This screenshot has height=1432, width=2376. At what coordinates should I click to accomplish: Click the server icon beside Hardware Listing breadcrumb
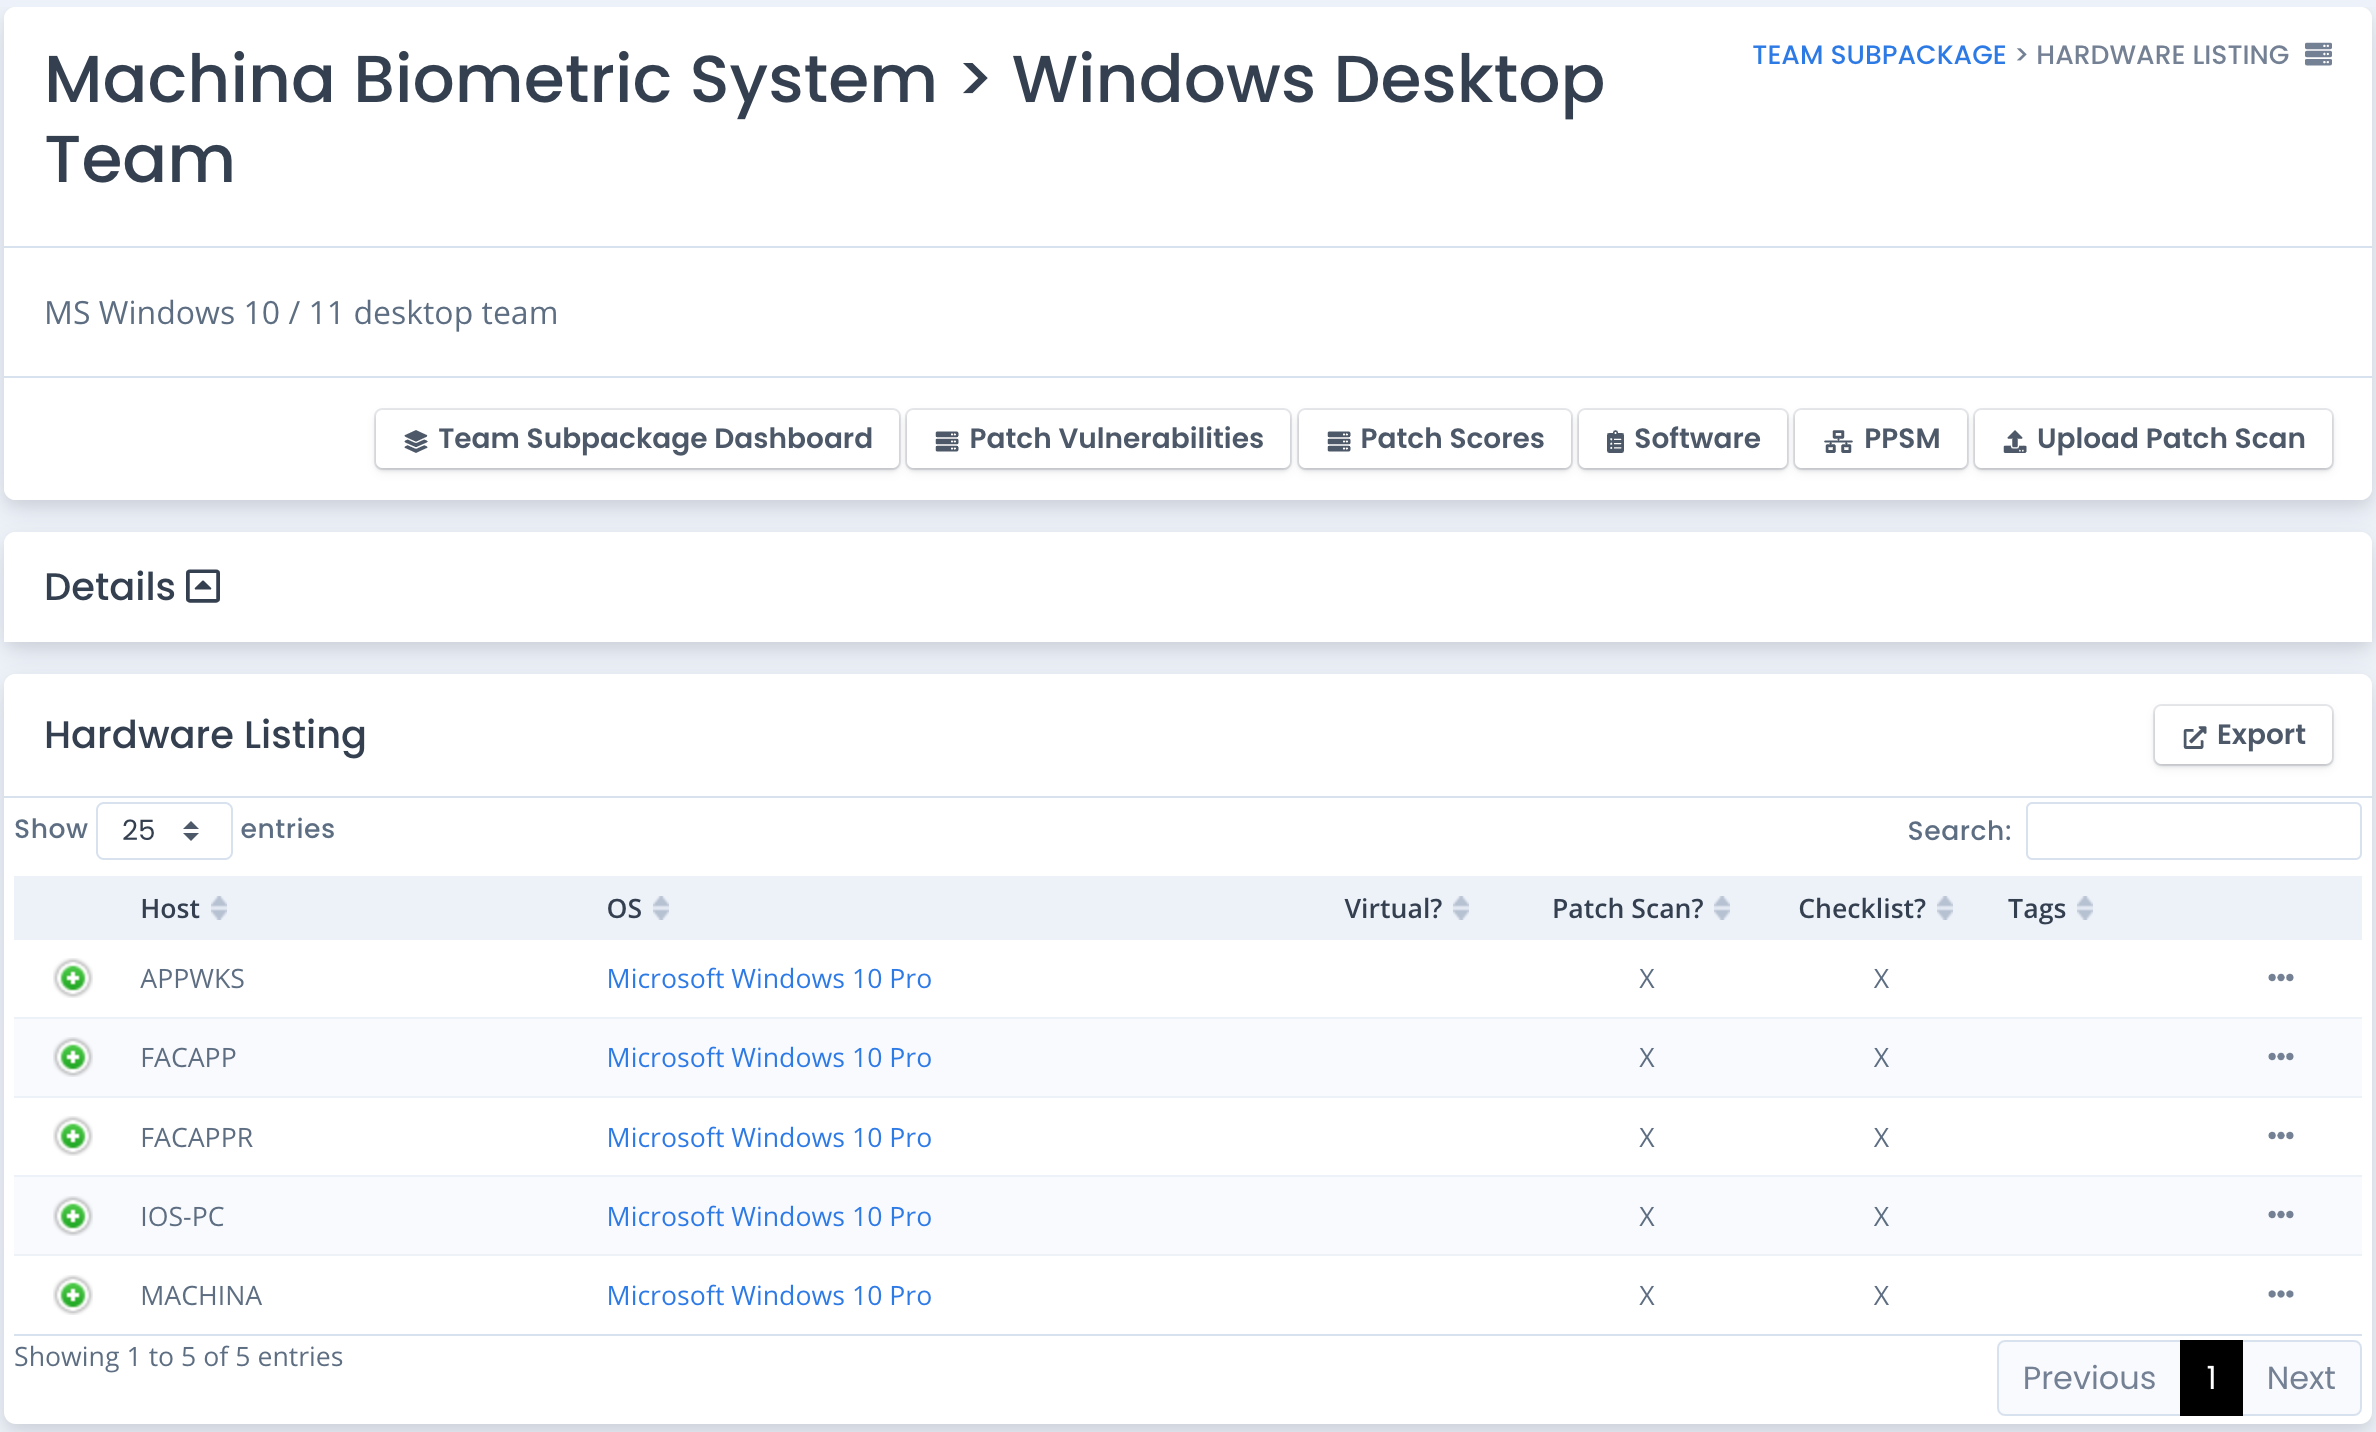pos(2318,54)
